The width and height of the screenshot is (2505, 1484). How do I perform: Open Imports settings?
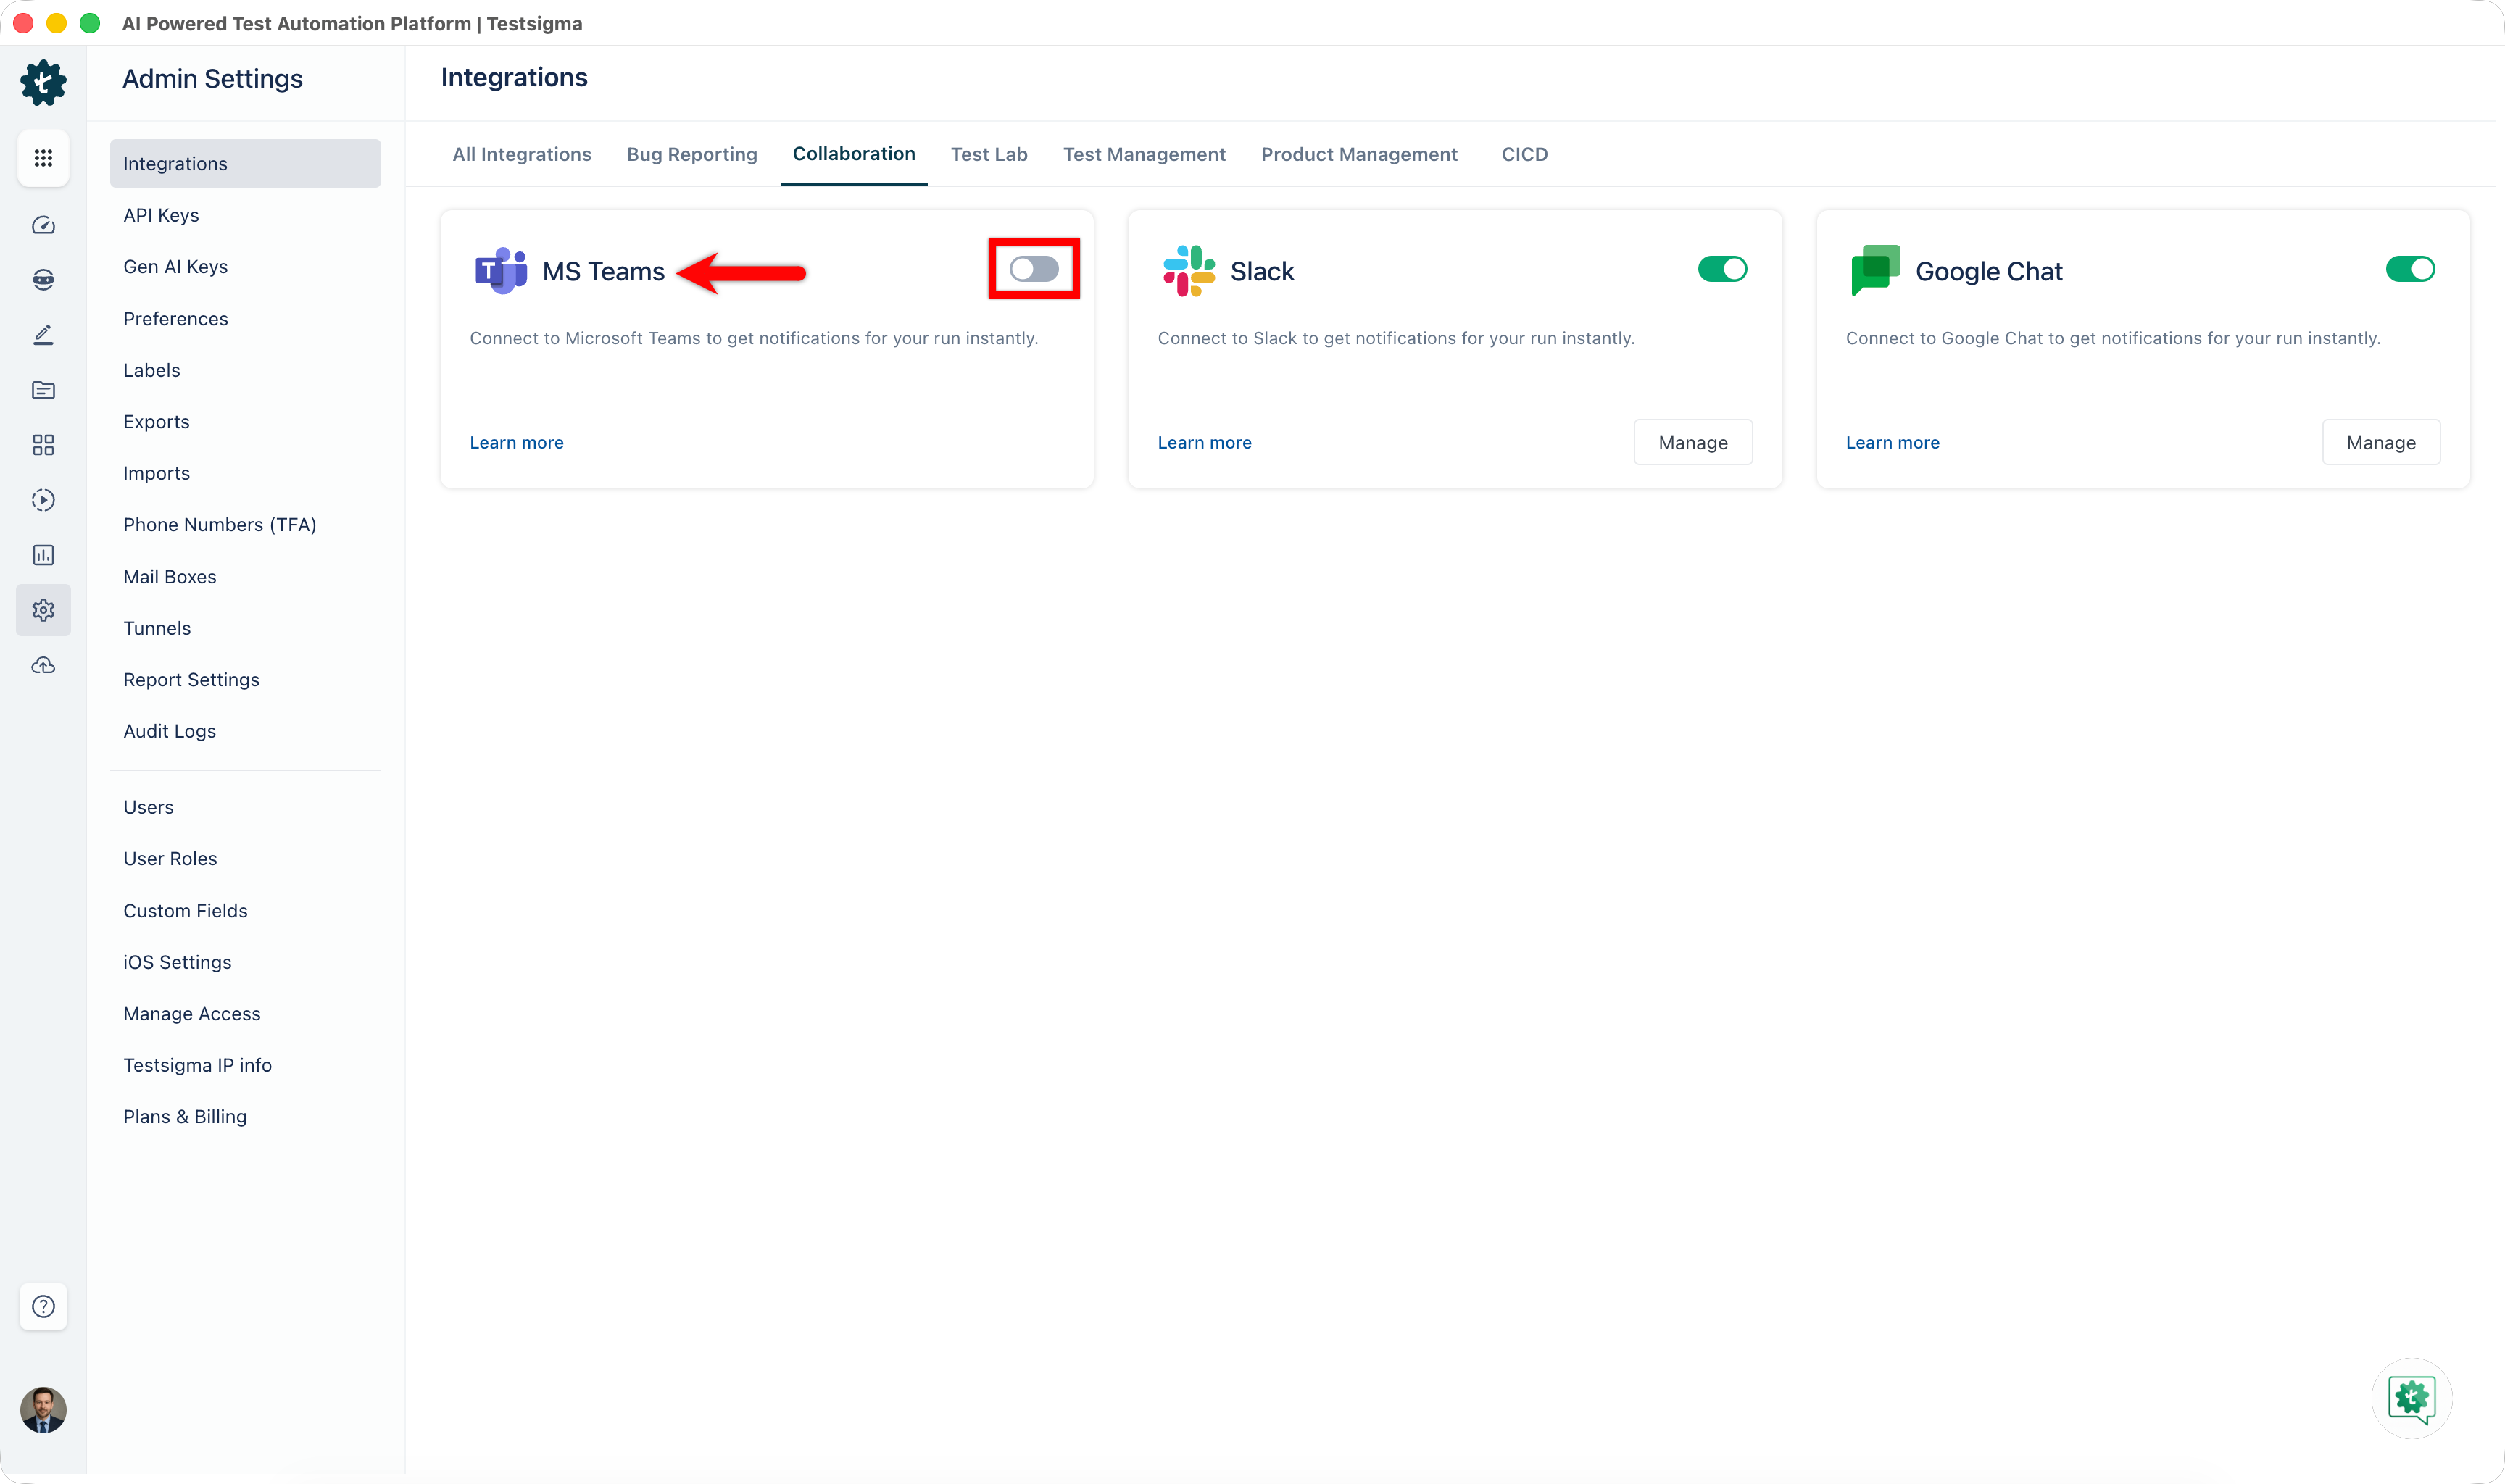[x=156, y=473]
